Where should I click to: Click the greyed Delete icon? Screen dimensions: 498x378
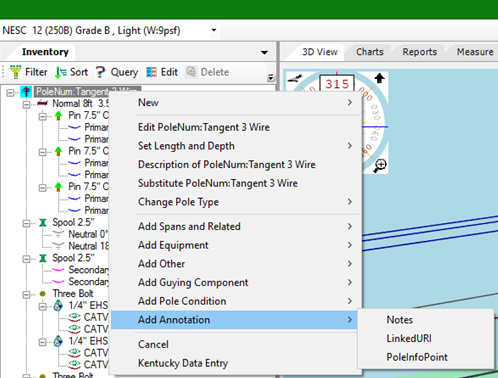191,72
